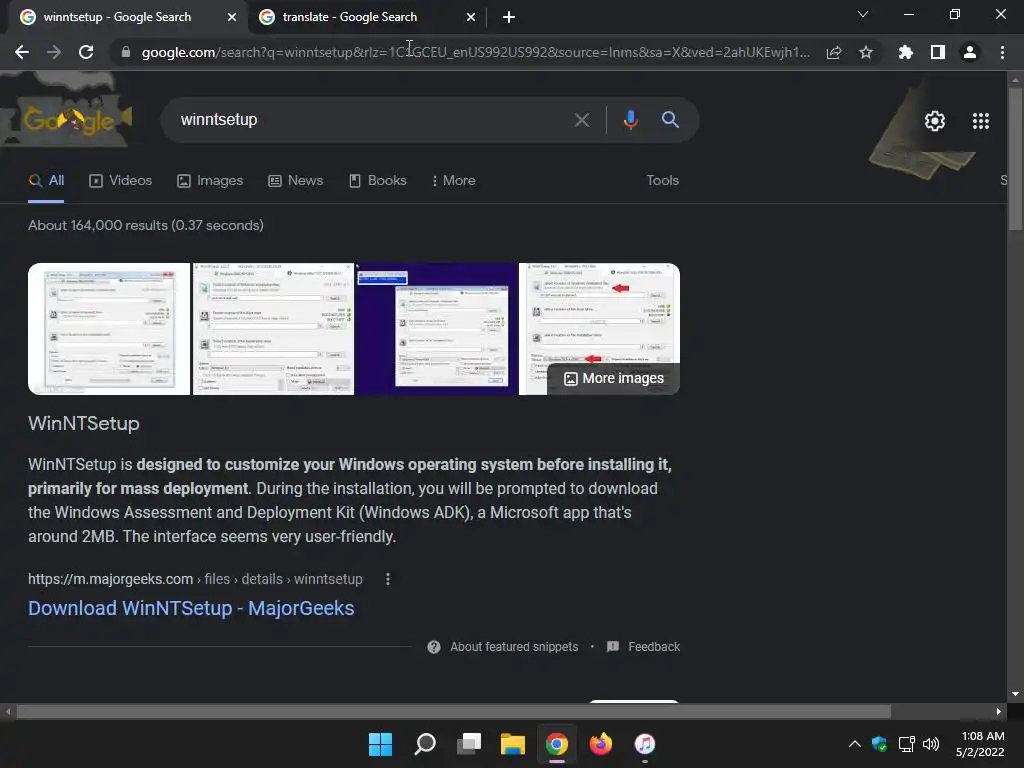Switch to Images results
Viewport: 1024px width, 768px height.
point(210,181)
